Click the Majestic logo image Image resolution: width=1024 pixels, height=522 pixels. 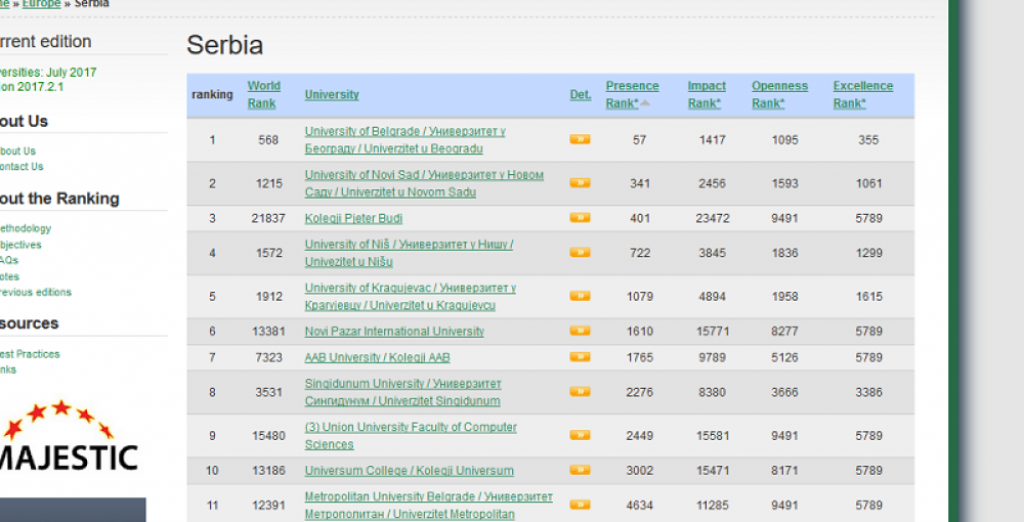[68, 440]
